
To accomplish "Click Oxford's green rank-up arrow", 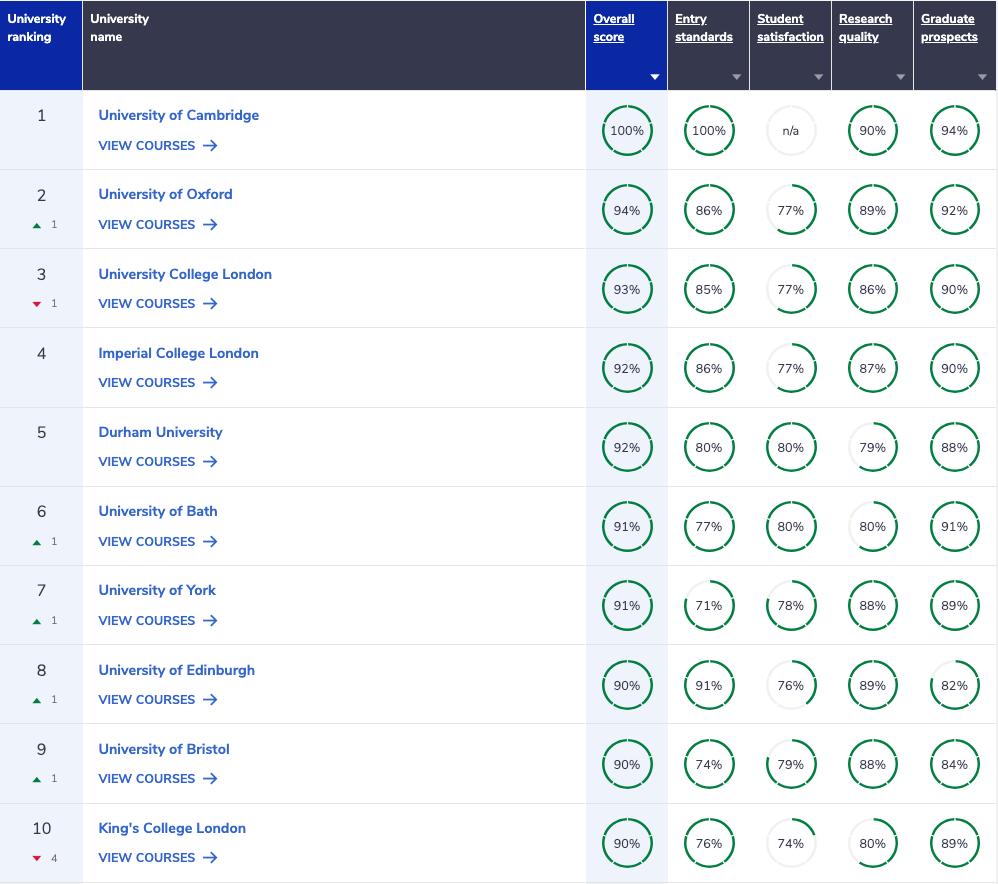I will click(37, 225).
